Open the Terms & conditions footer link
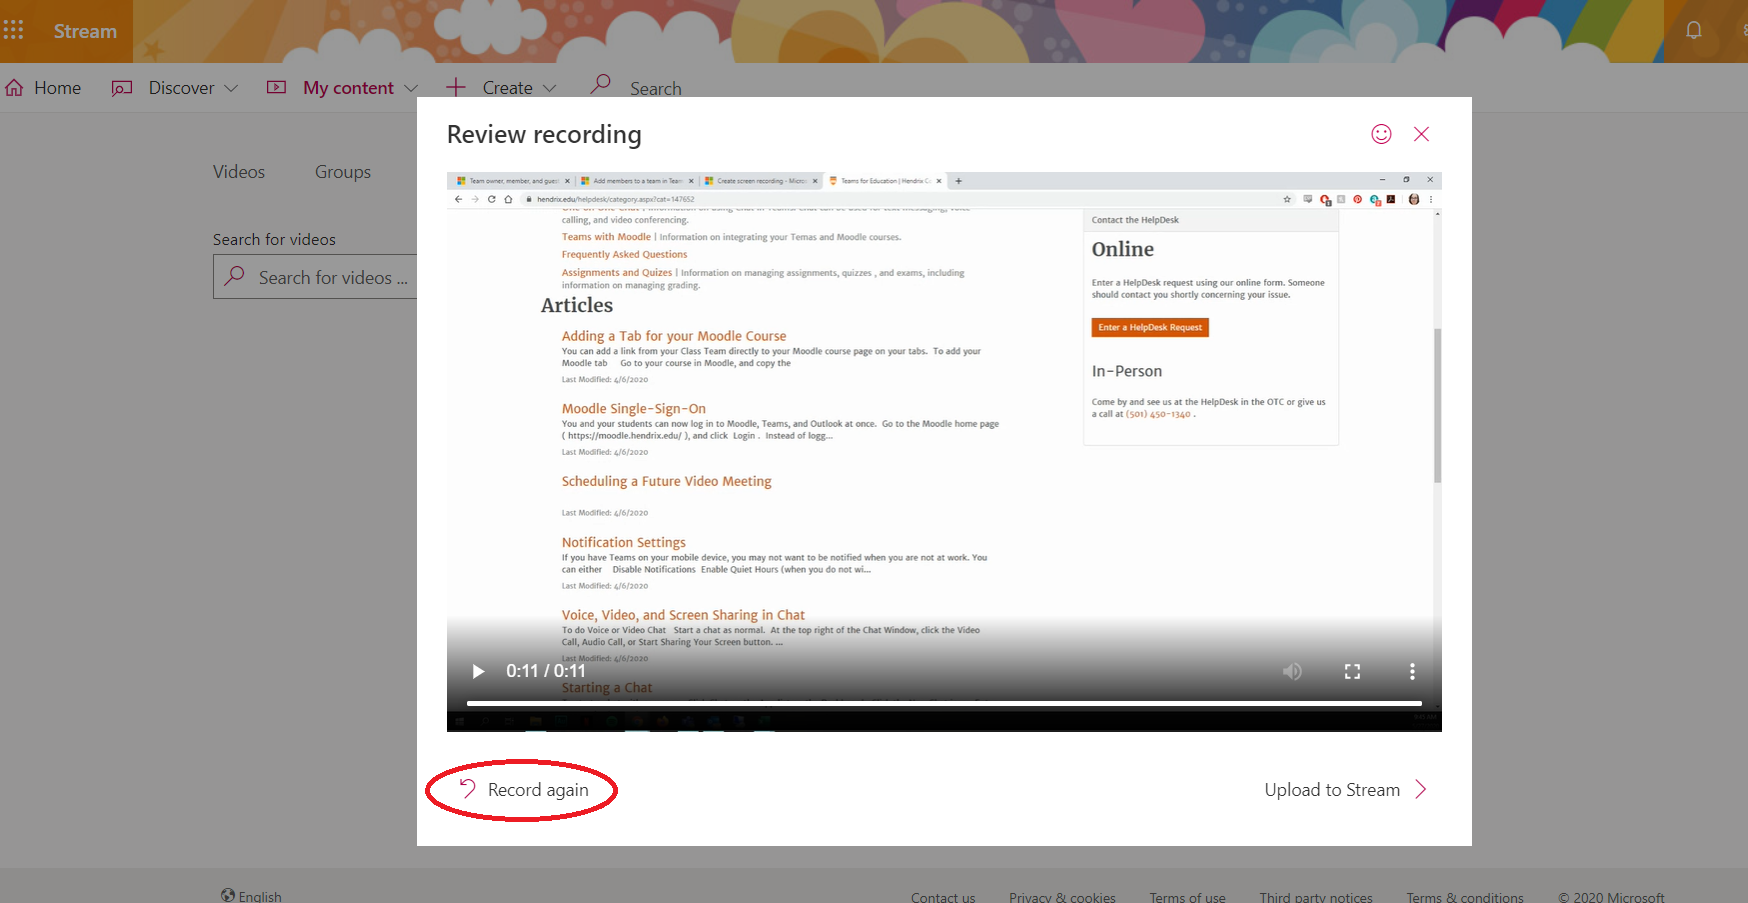Viewport: 1748px width, 903px height. click(1465, 897)
